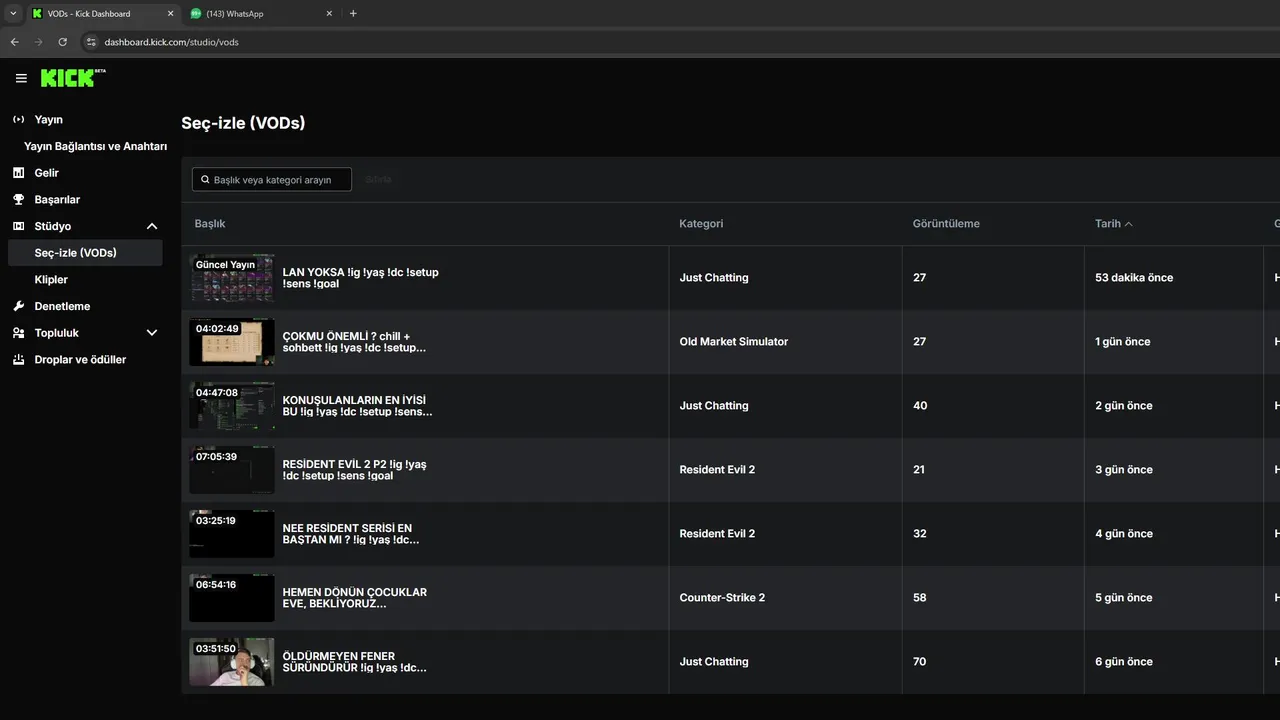The height and width of the screenshot is (720, 1280).
Task: Open ÖLDÜRMEYEN FENER SÜRÜNDÜRÜR VOD thumbnail
Action: (232, 662)
